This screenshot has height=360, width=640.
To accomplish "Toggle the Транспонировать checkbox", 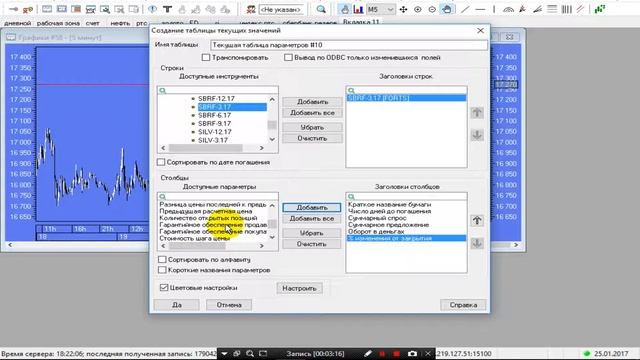I will click(x=206, y=58).
